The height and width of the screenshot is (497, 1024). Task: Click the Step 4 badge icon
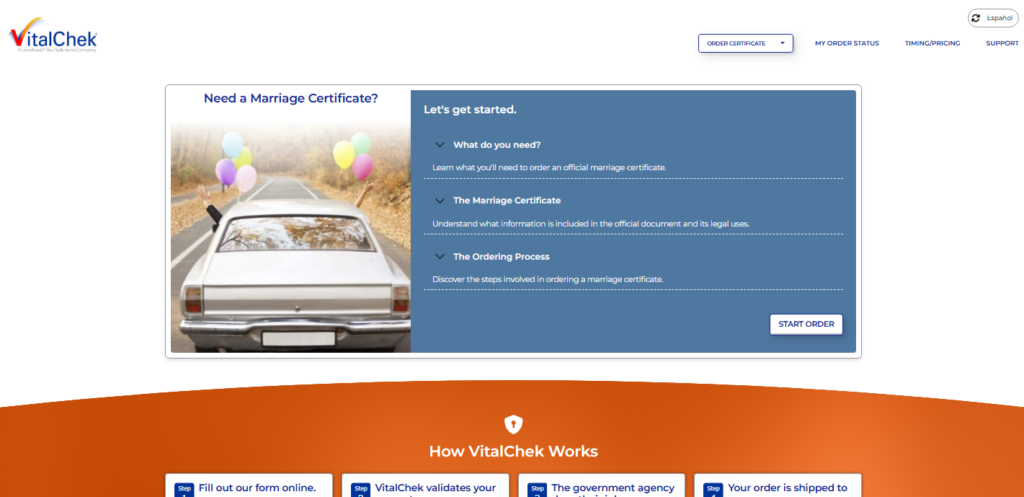[714, 489]
